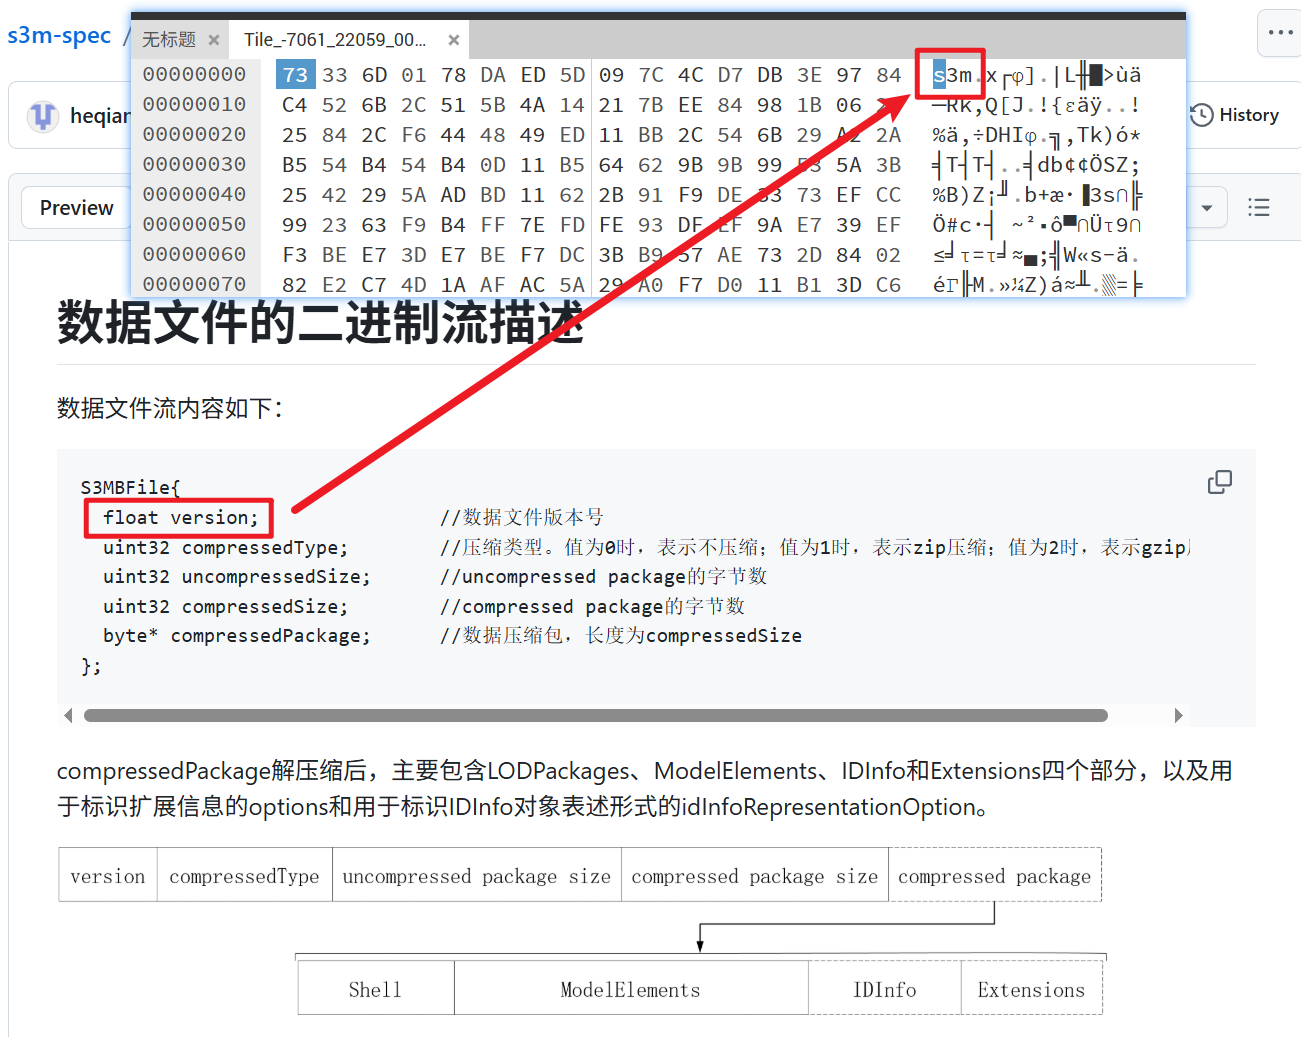Open the three-dot more options menu
The image size is (1301, 1037).
[1280, 33]
